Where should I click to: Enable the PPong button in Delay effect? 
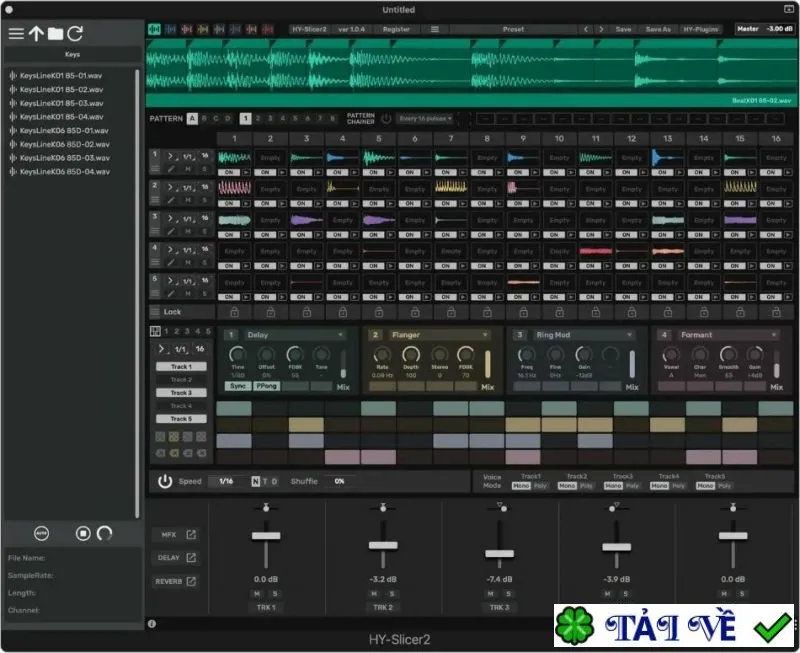coord(267,386)
